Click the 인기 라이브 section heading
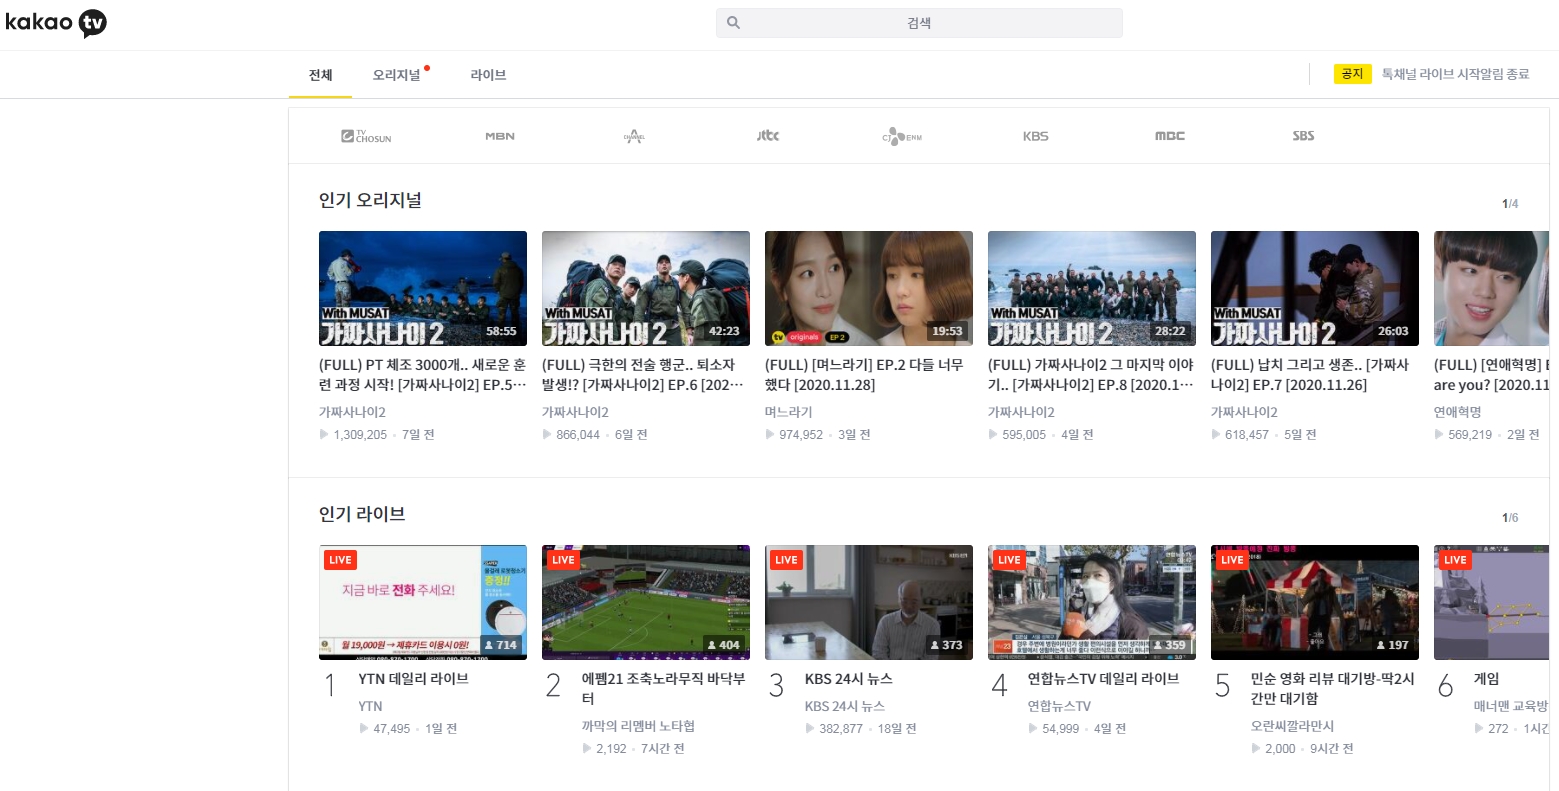The height and width of the screenshot is (791, 1559). pyautogui.click(x=362, y=515)
